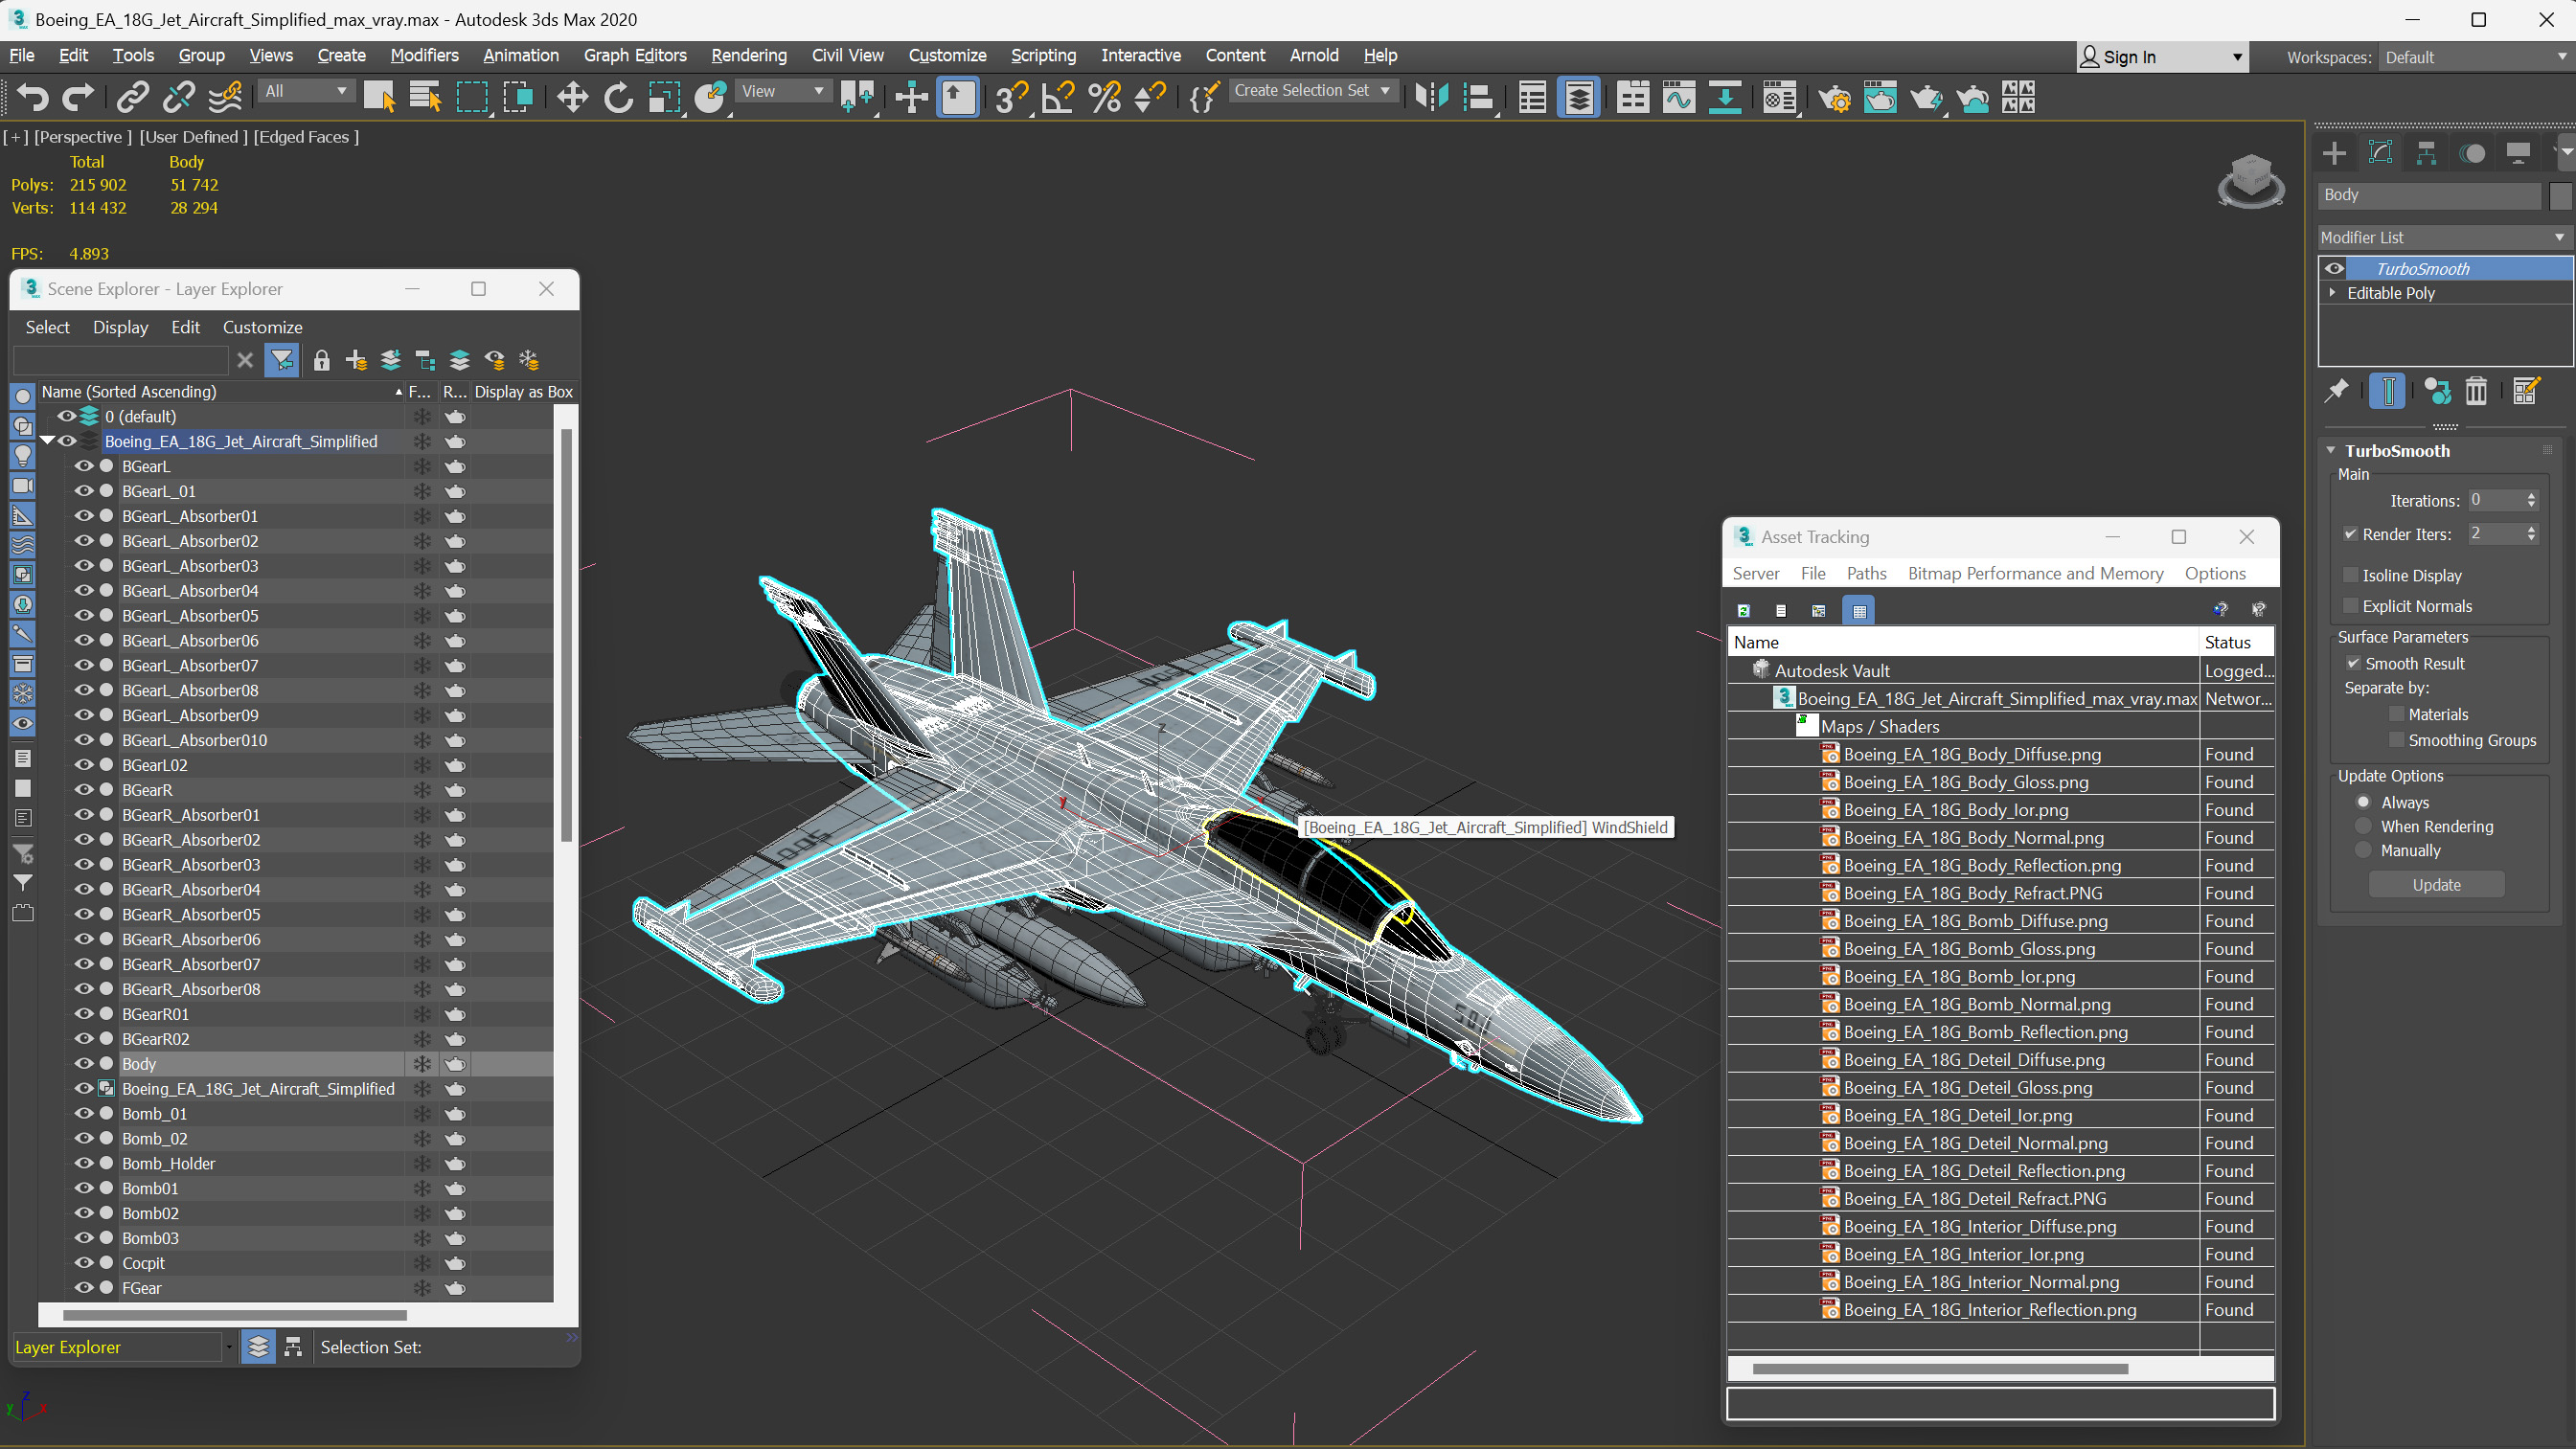Click the Undo arrow icon
The height and width of the screenshot is (1449, 2576).
(x=32, y=97)
